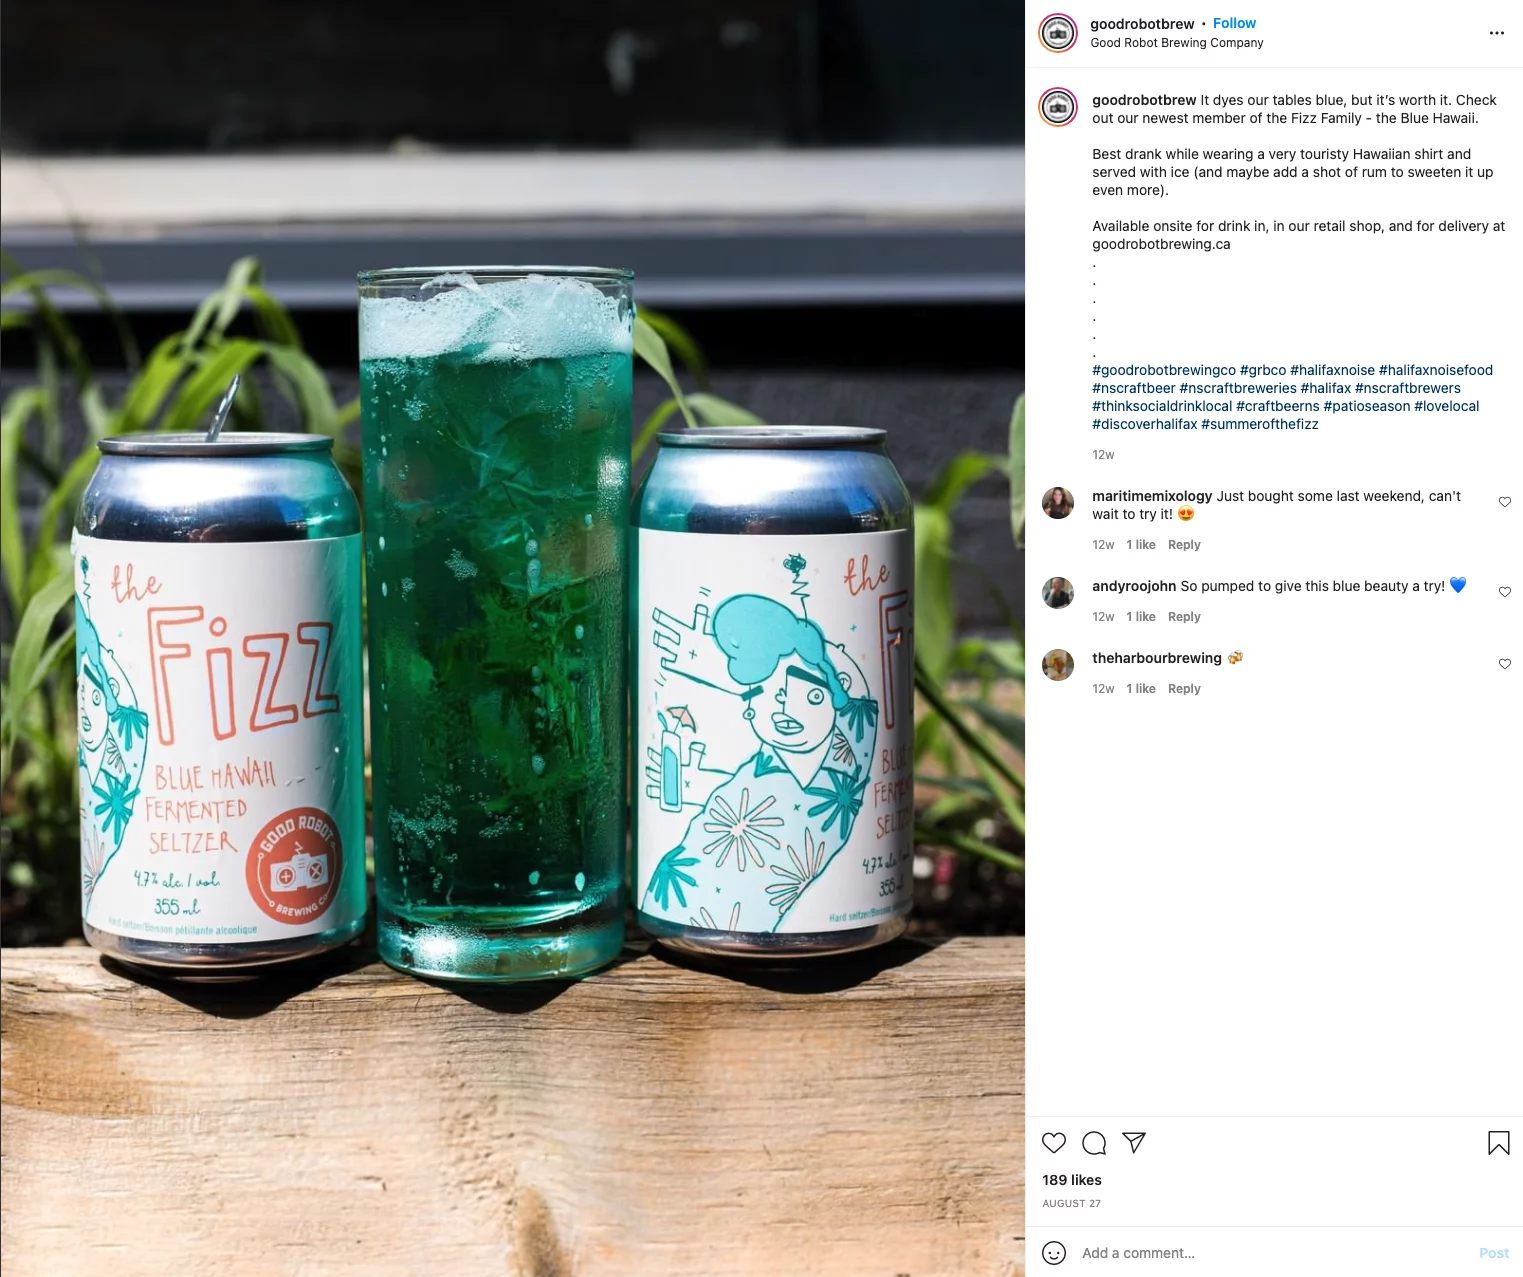Viewport: 1523px width, 1277px height.
Task: Open comments via speech bubble icon
Action: pyautogui.click(x=1094, y=1143)
